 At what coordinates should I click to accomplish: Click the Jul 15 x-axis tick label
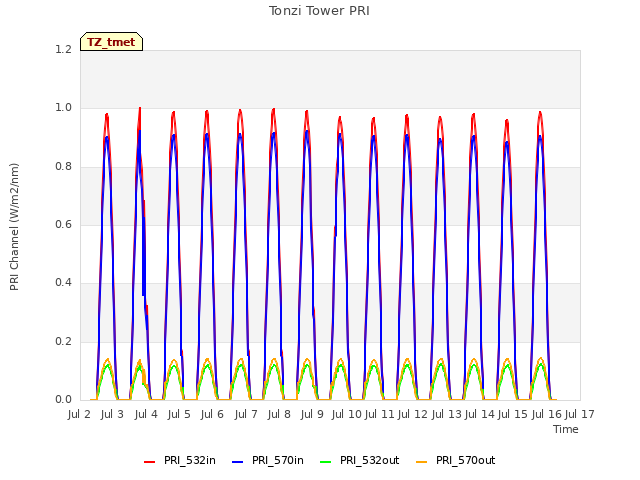[513, 414]
